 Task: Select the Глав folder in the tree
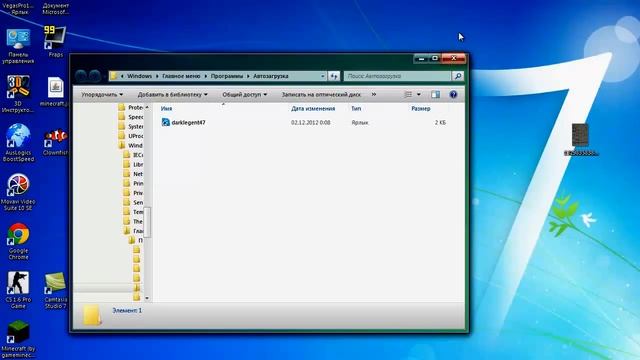133,231
